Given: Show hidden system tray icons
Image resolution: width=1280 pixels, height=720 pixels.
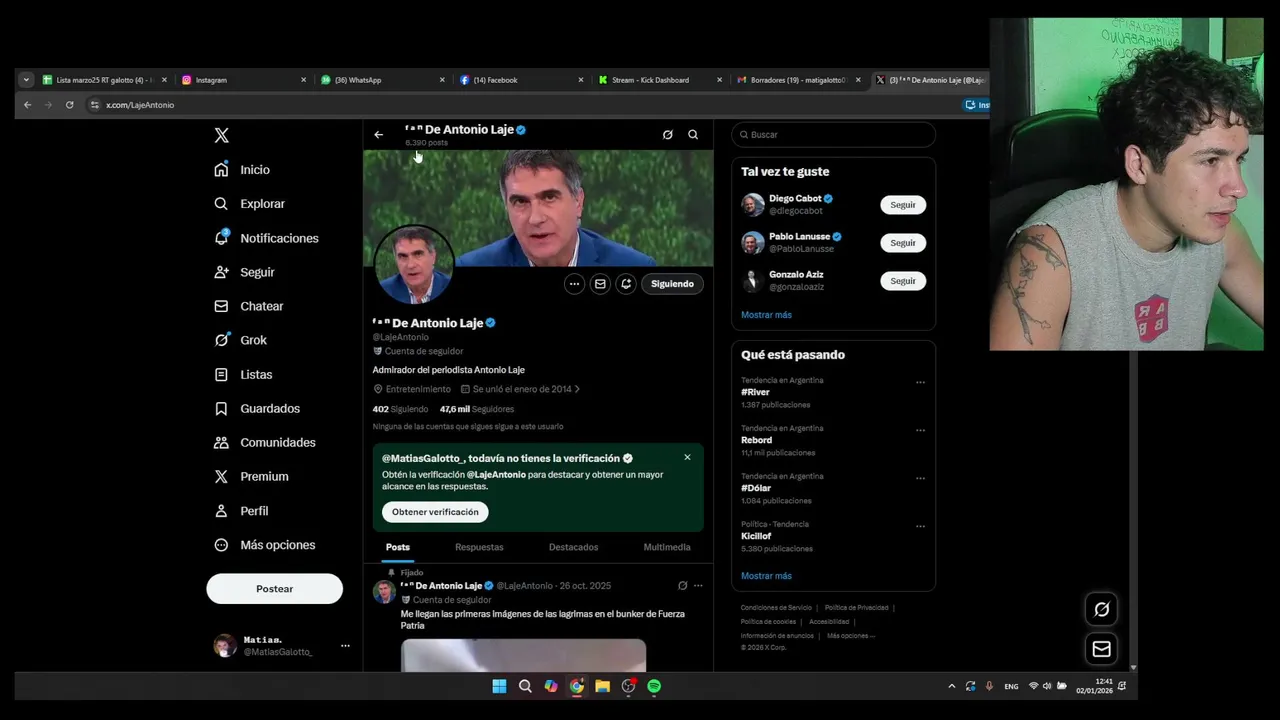Looking at the screenshot, I should point(951,686).
